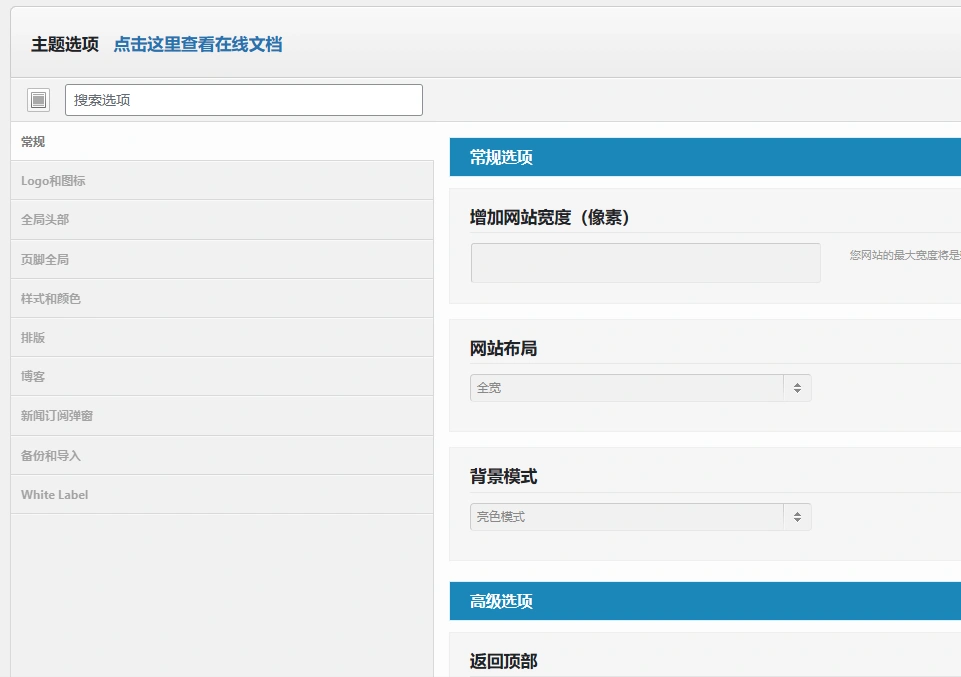
Task: Open the 背景模式 background mode dropdown
Action: pos(640,516)
